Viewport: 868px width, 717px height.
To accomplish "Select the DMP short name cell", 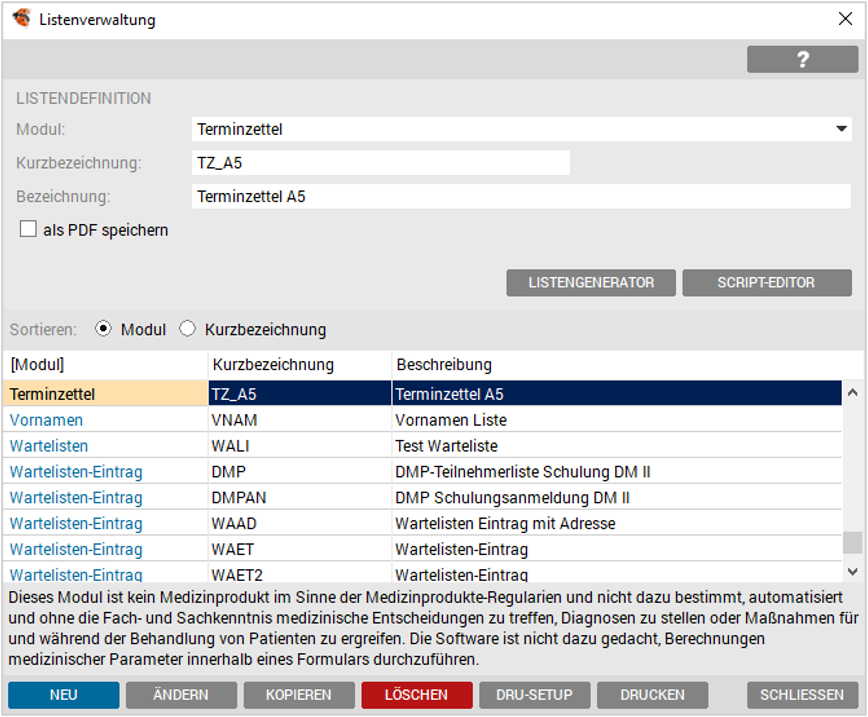I will pyautogui.click(x=299, y=472).
